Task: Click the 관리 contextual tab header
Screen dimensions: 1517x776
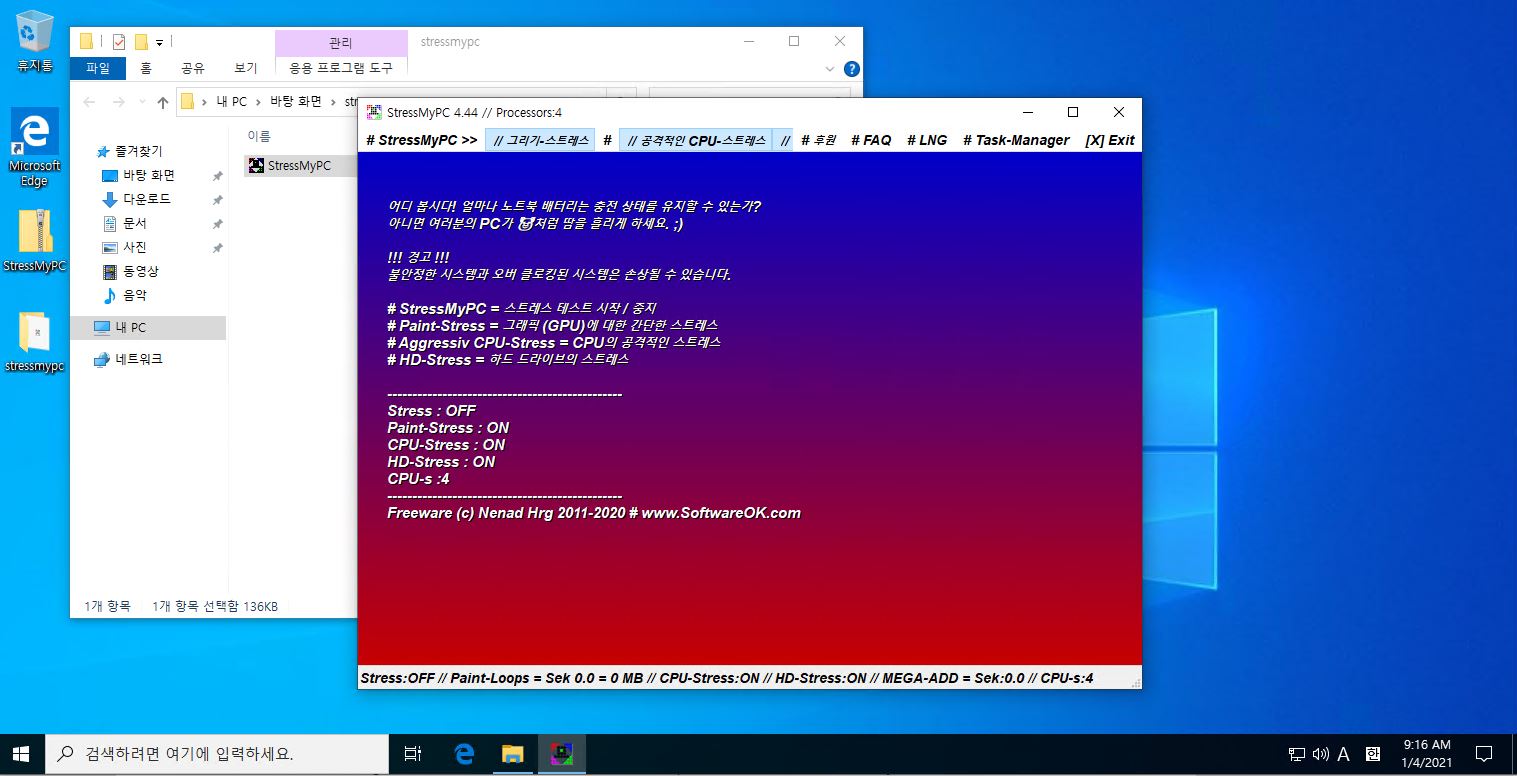Action: (x=341, y=43)
